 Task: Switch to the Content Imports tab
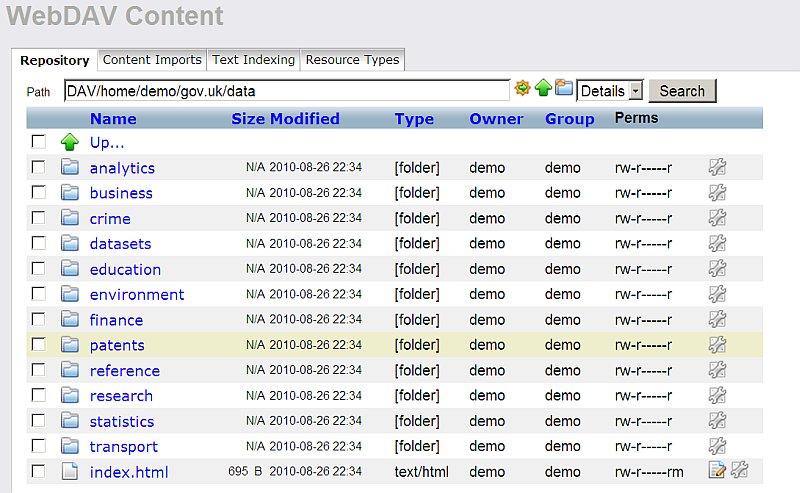pyautogui.click(x=152, y=60)
